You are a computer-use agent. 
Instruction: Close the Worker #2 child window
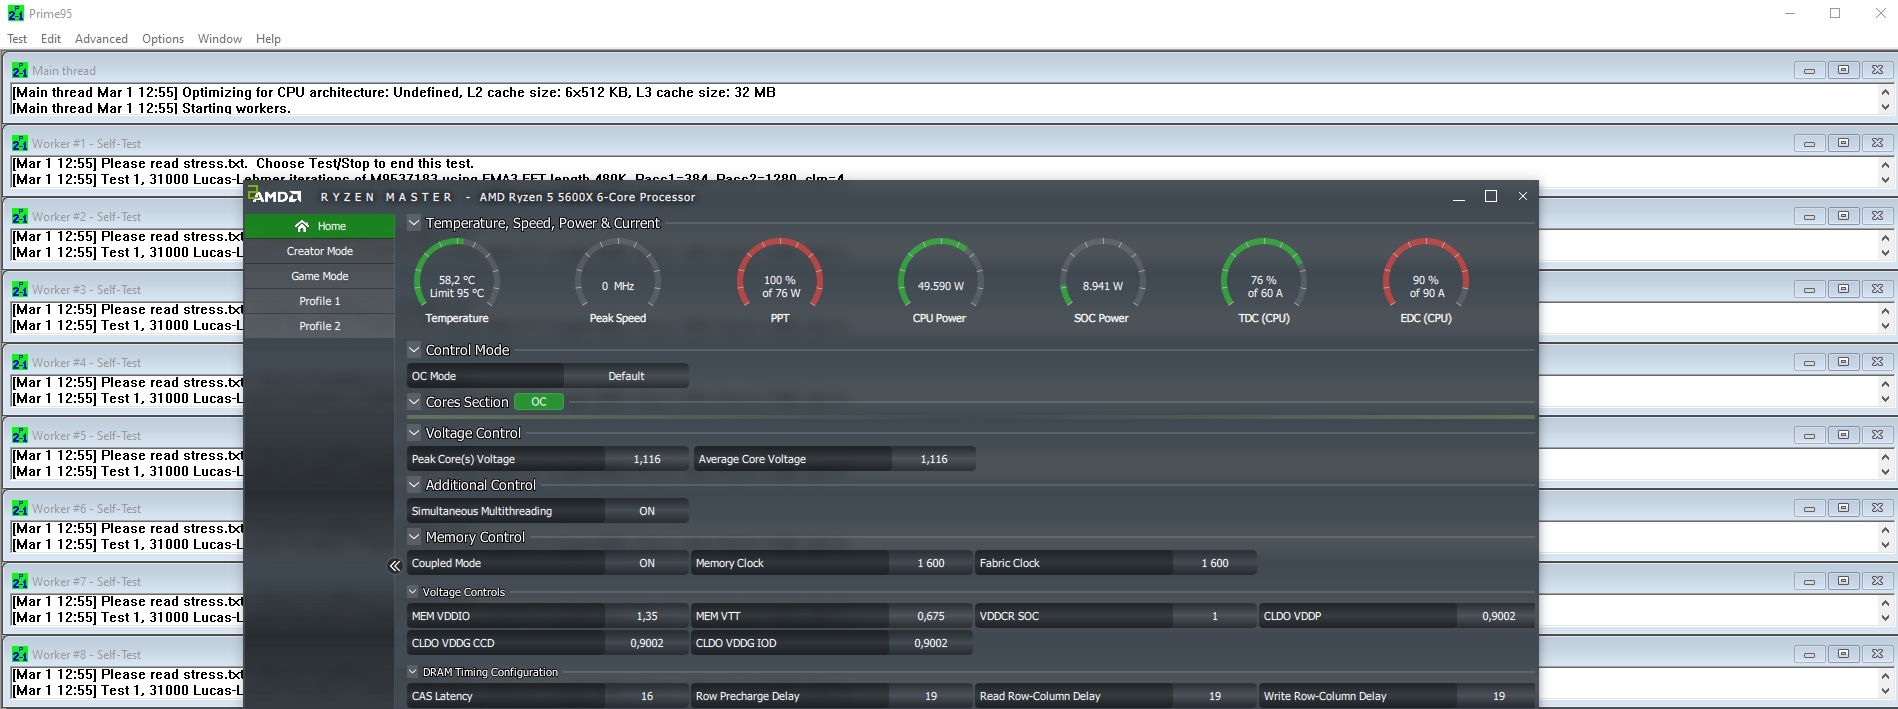[1877, 216]
